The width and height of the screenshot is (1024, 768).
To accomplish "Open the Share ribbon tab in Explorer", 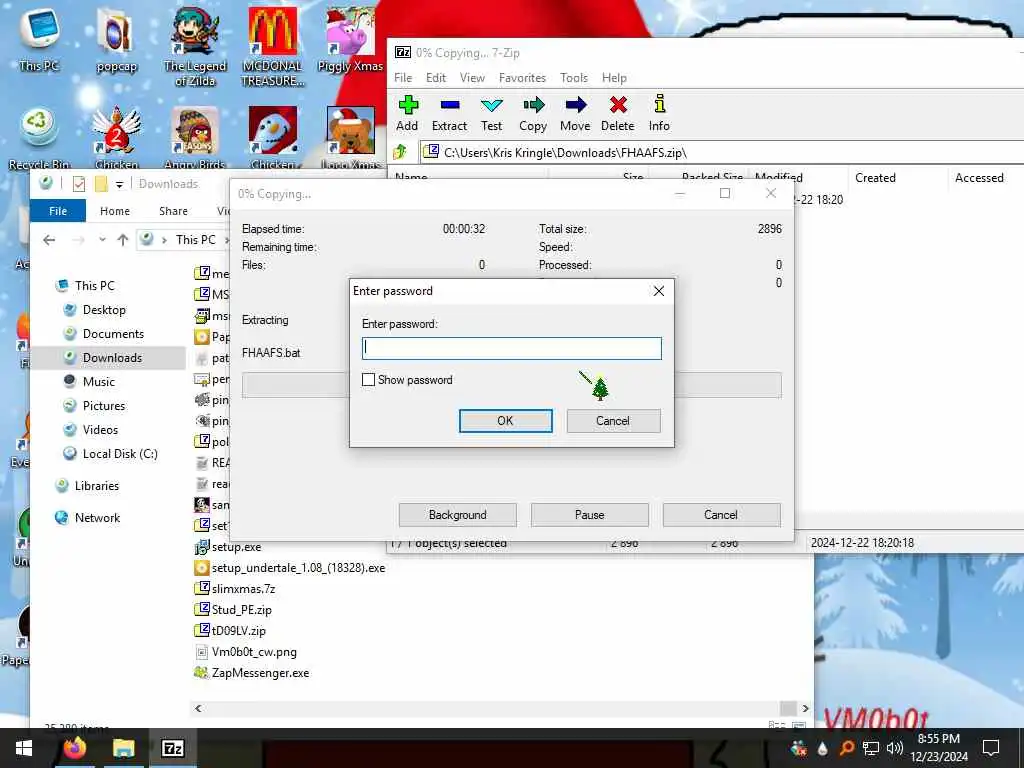I will coord(173,211).
